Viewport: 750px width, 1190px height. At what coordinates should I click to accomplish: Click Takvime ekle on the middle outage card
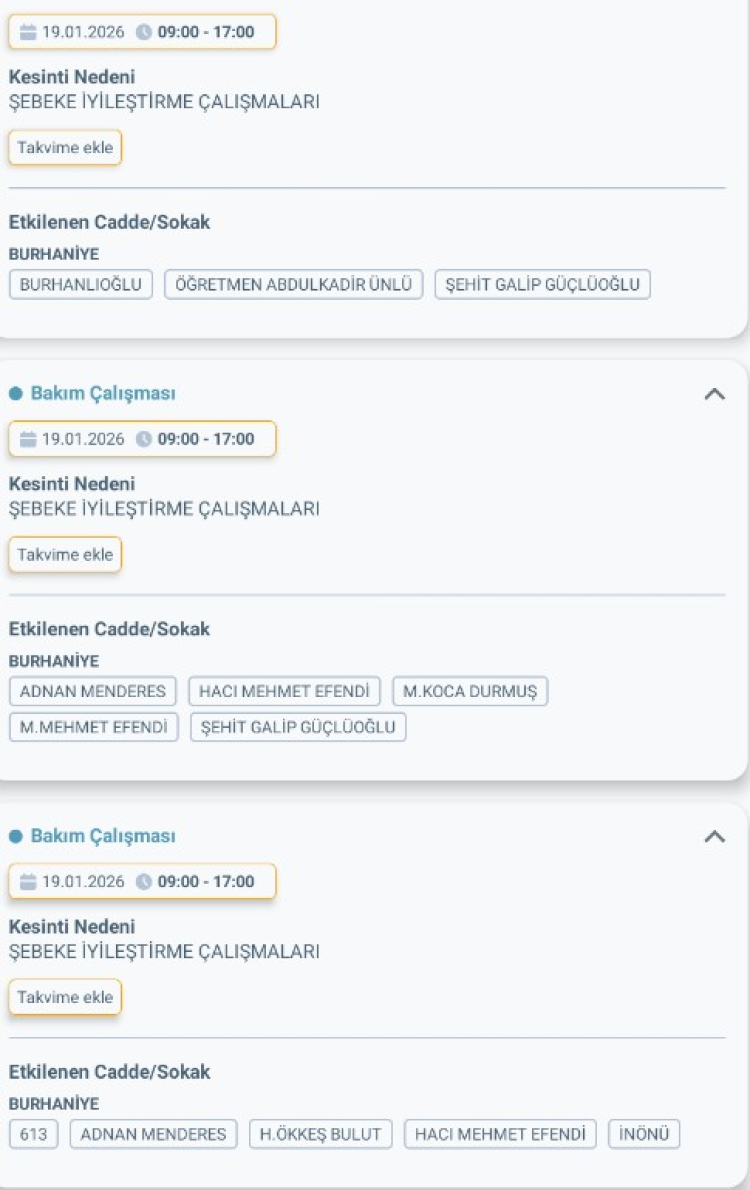[x=64, y=554]
